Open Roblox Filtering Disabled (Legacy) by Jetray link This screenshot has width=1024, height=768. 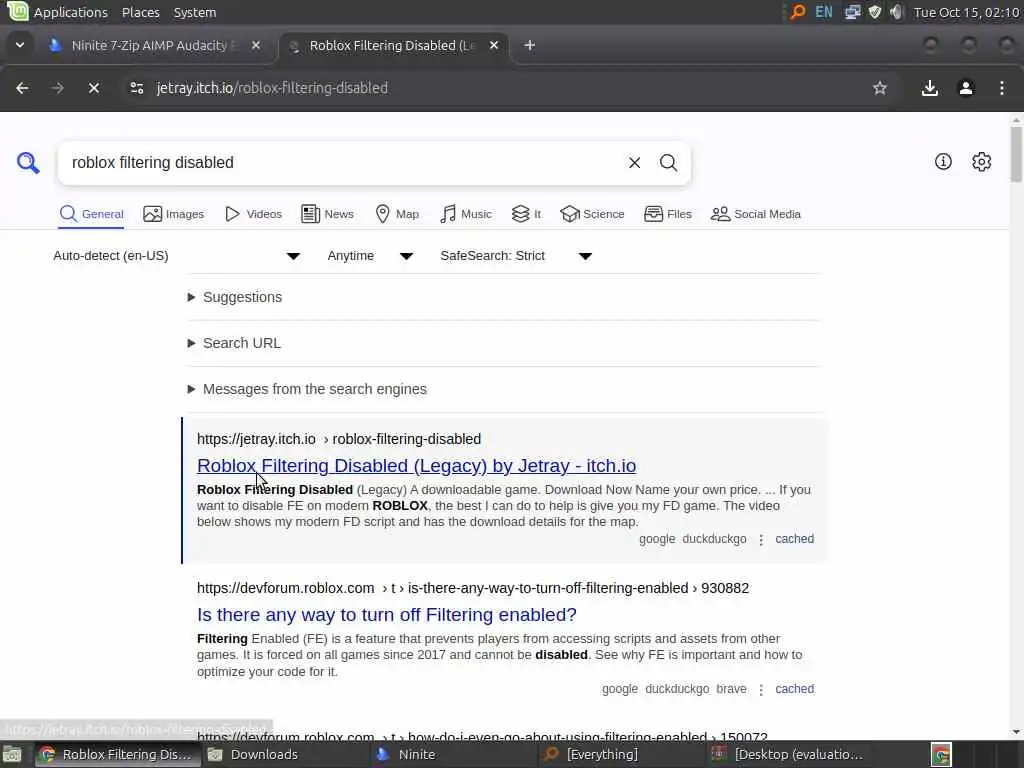417,466
